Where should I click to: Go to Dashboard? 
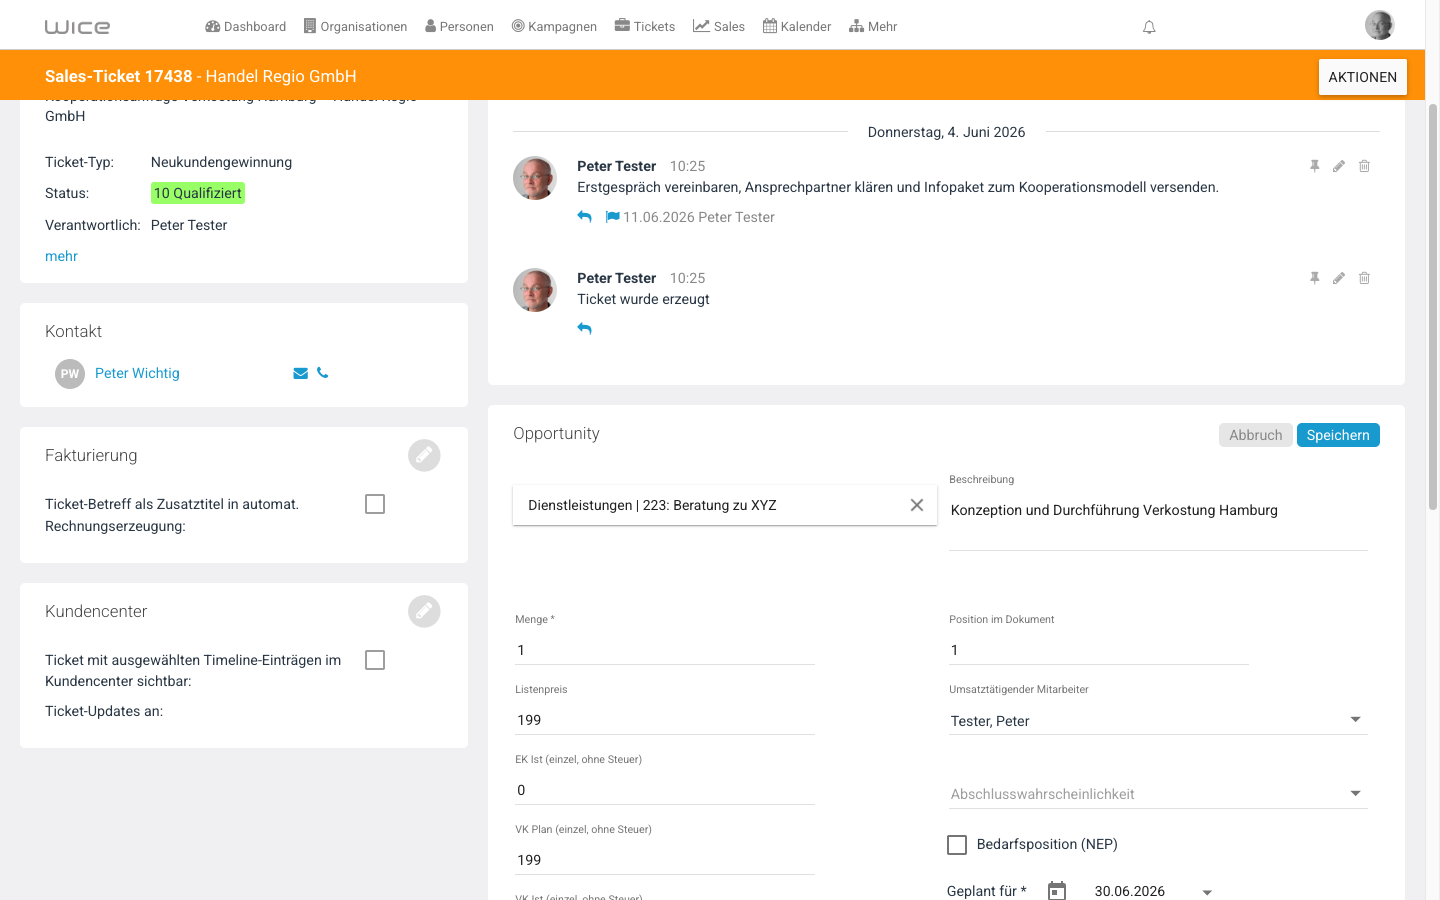tap(245, 26)
